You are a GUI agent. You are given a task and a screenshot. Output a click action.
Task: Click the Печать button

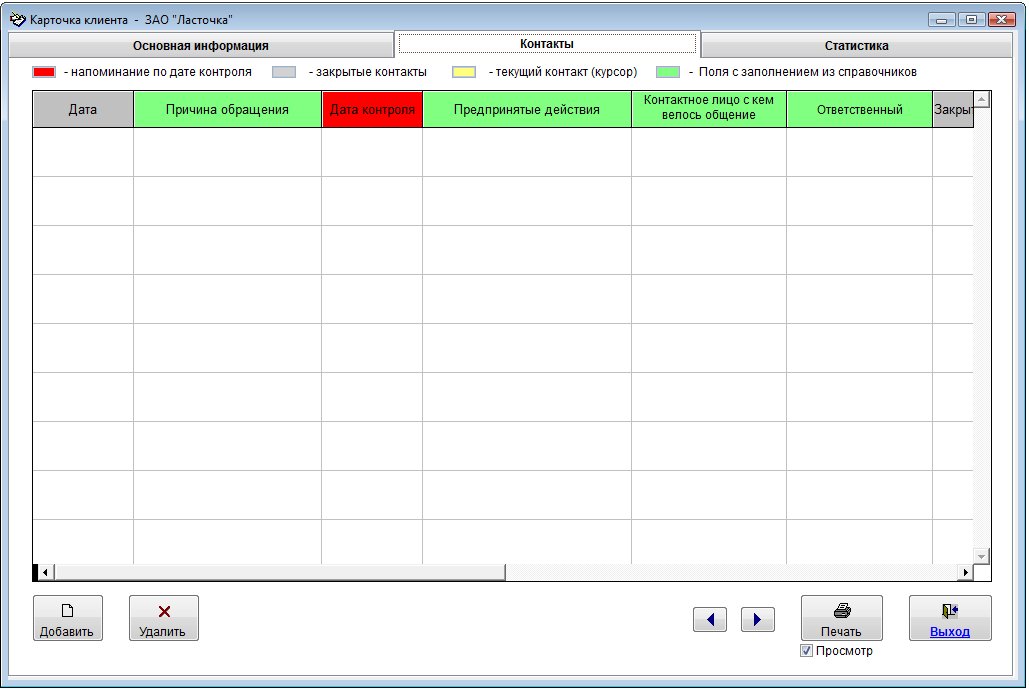pos(841,618)
